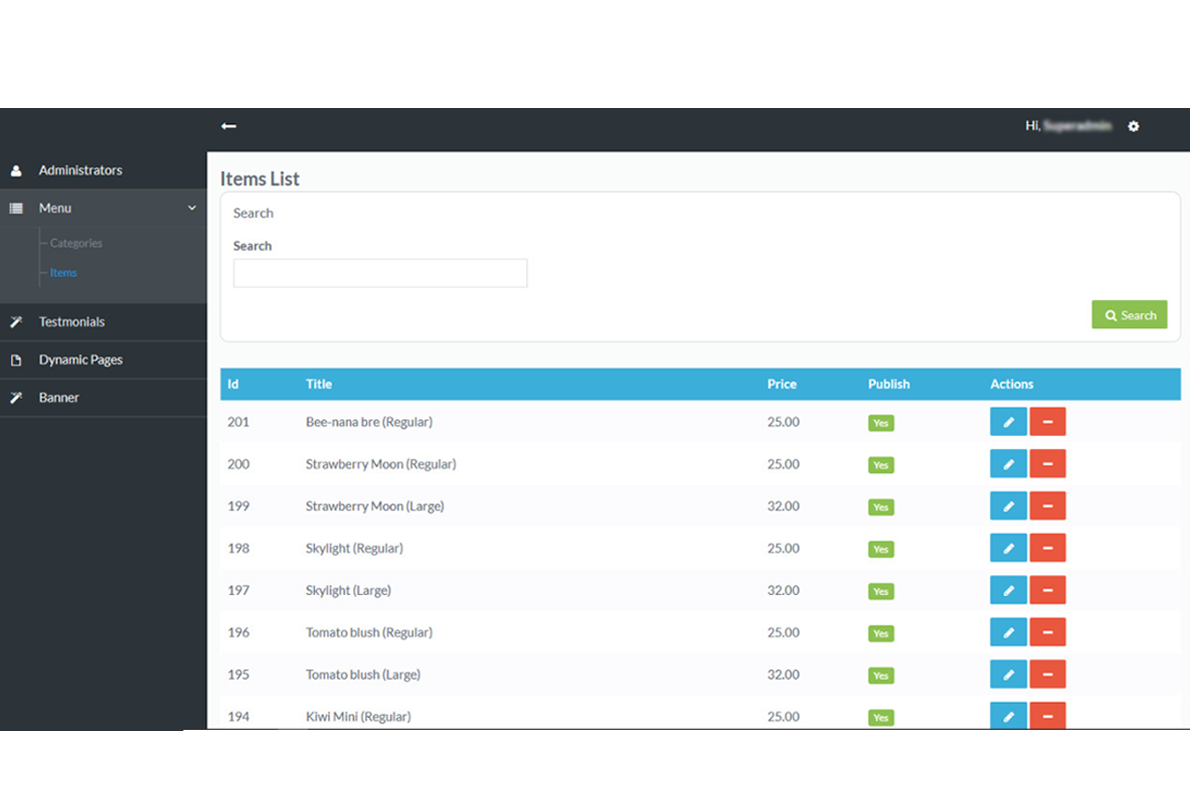Open the Banner sidebar link
Screen dimensions: 1190x788
tap(58, 398)
